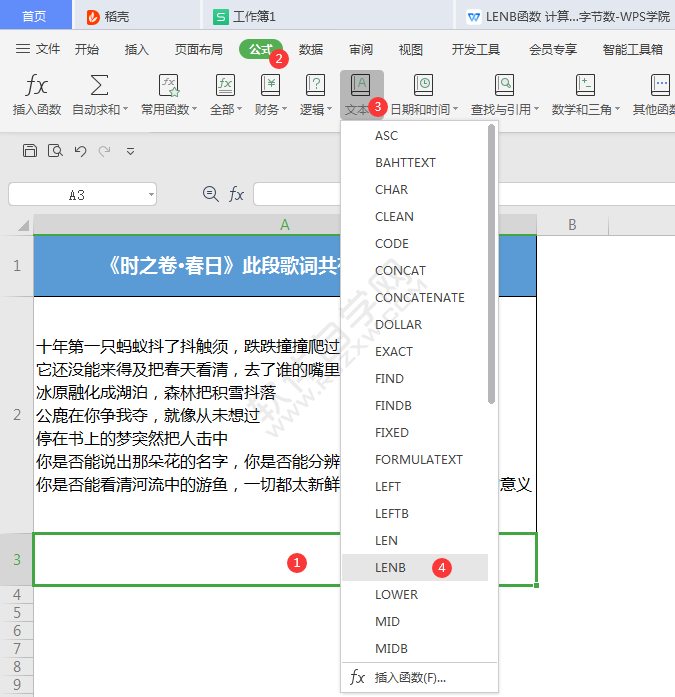675x697 pixels.
Task: Expand the quick access toolbar customize arrow
Action: pyautogui.click(x=130, y=152)
